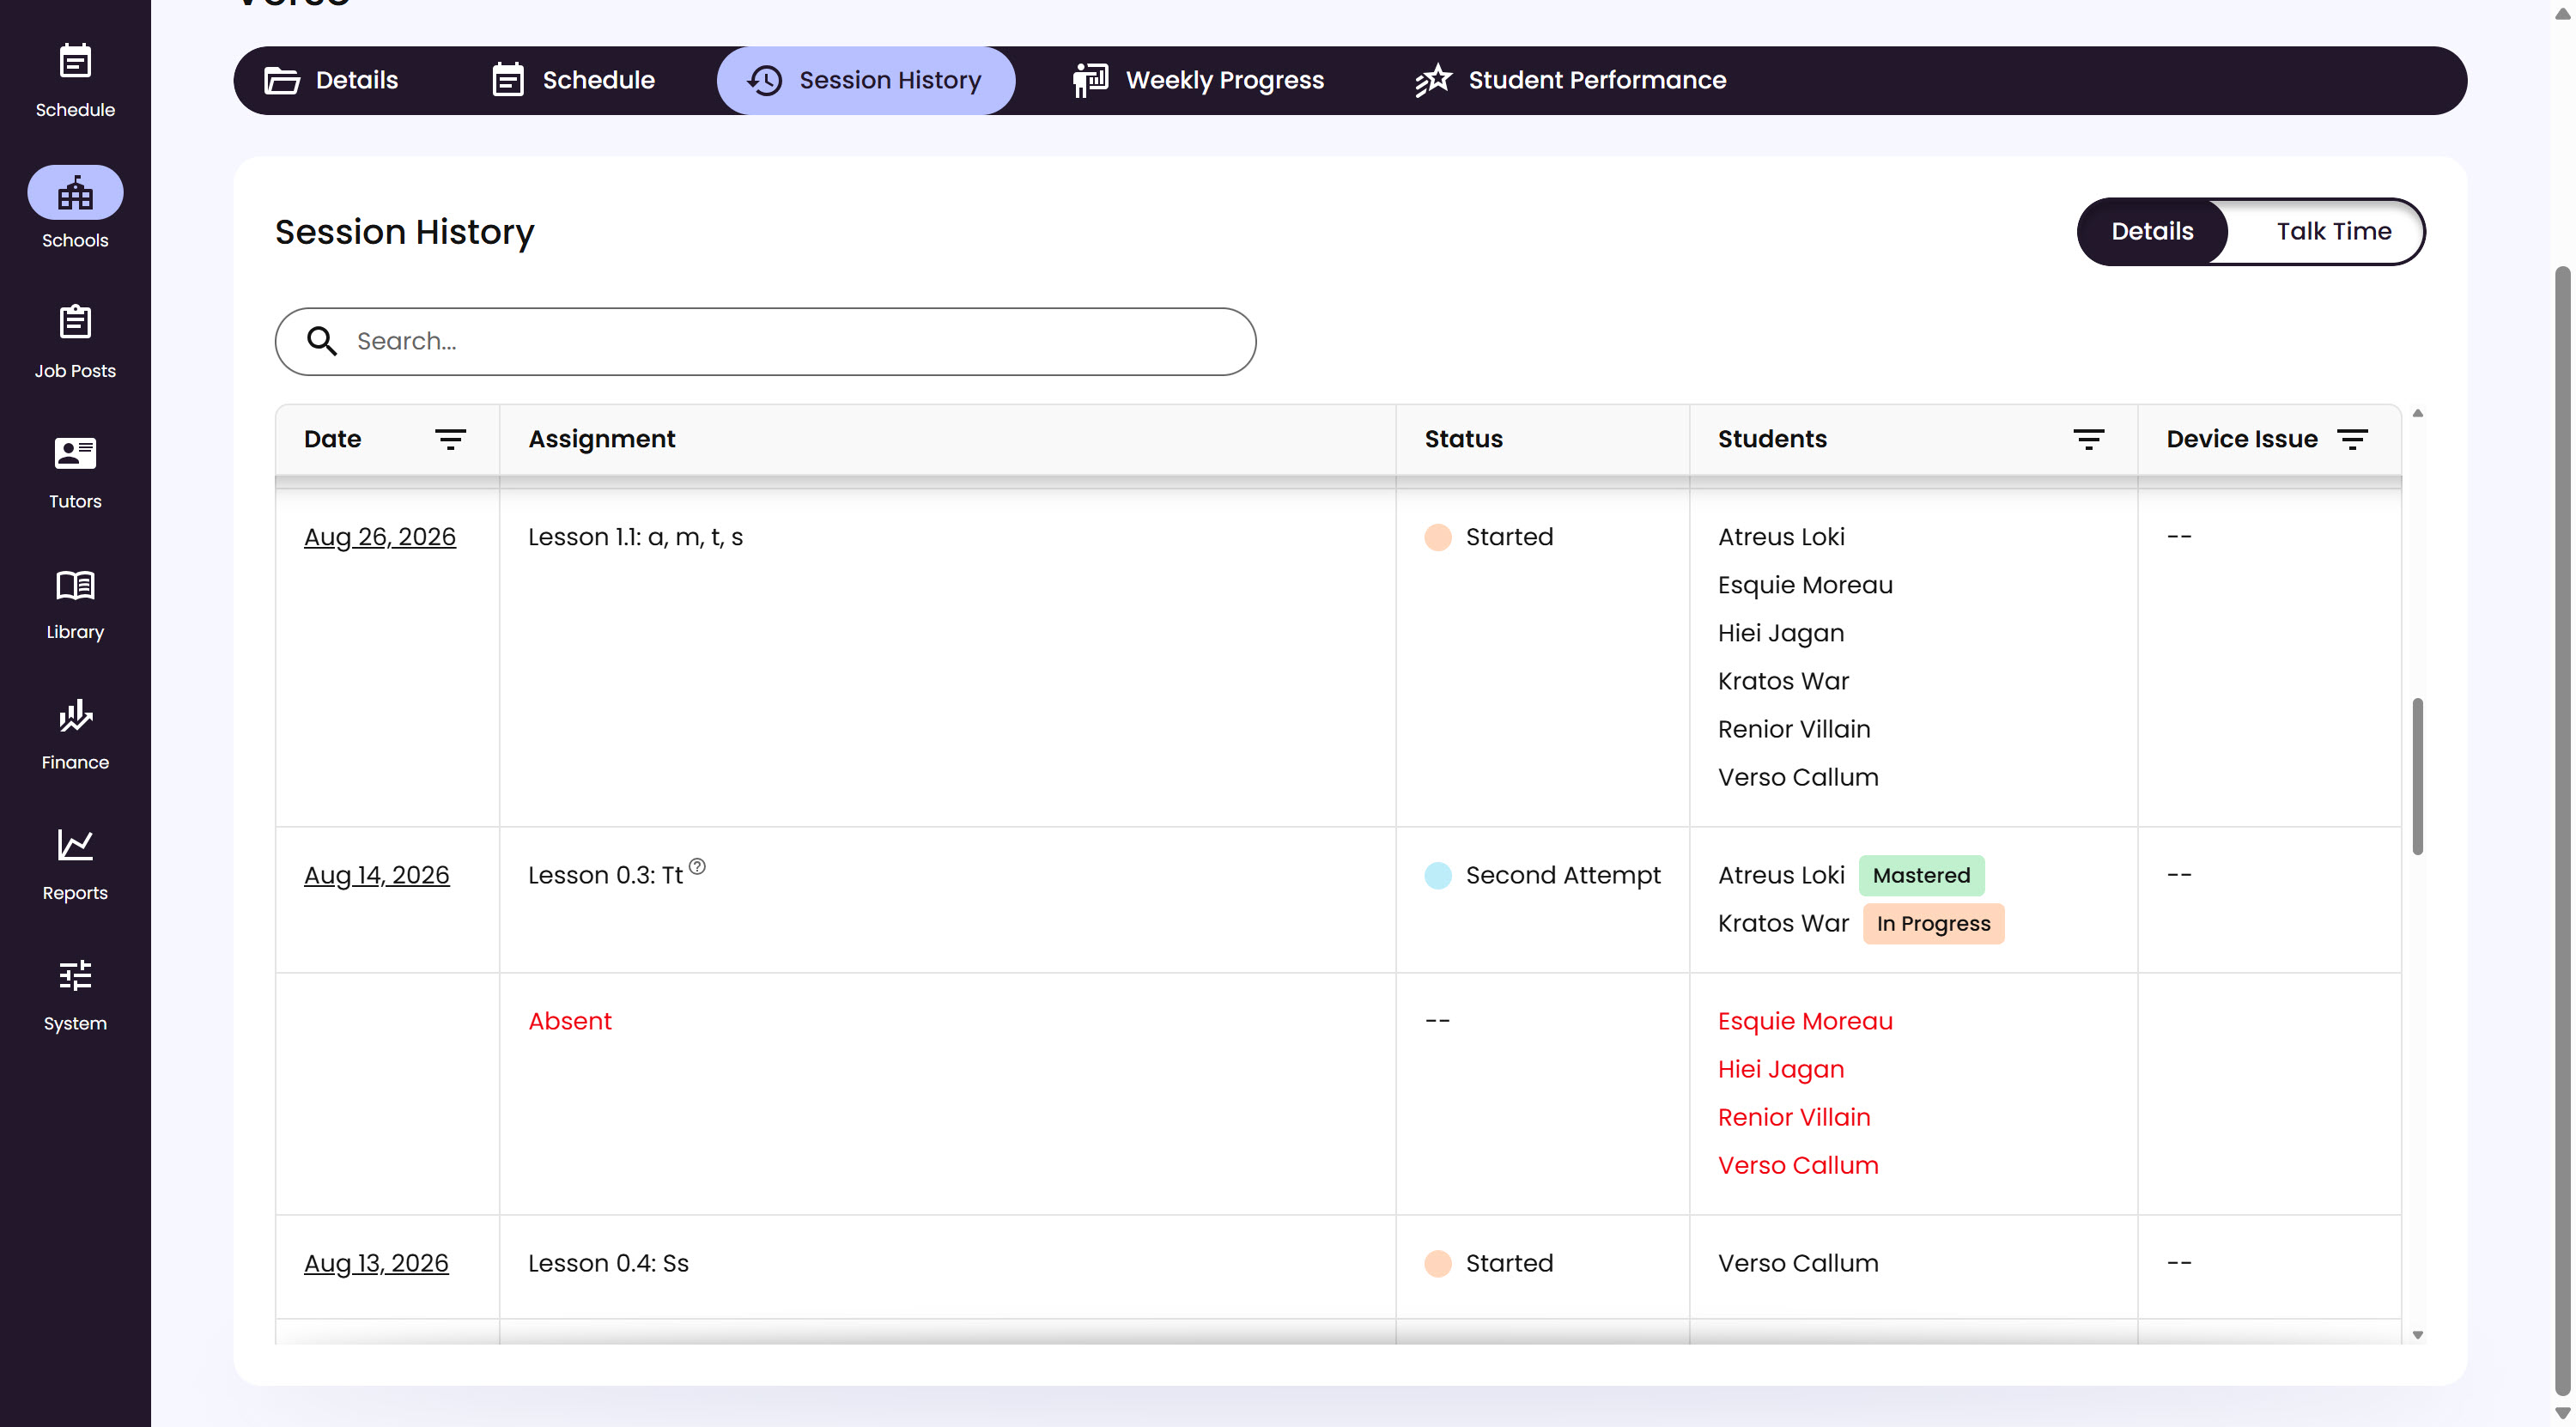Click Lesson 1.1: a, m, t, s
2576x1427 pixels.
635,537
